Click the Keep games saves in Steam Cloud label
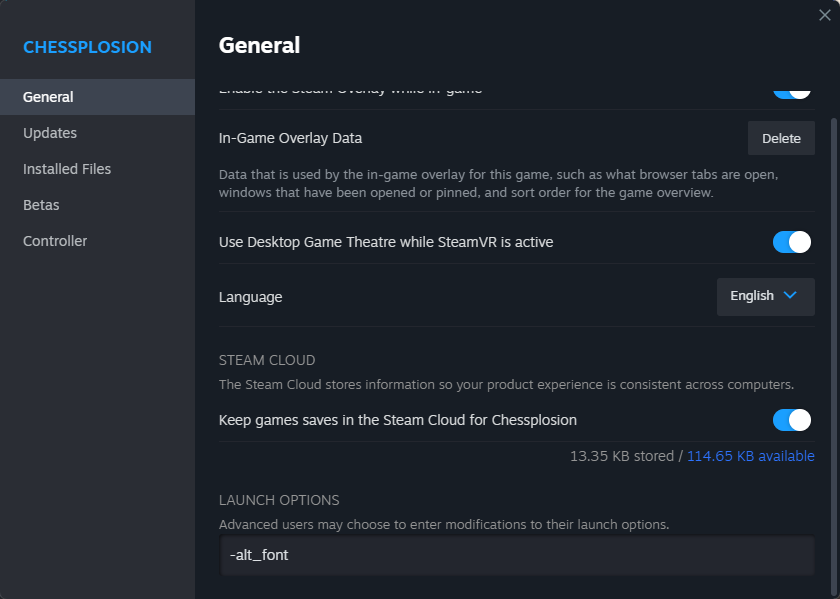The height and width of the screenshot is (599, 840). click(398, 420)
